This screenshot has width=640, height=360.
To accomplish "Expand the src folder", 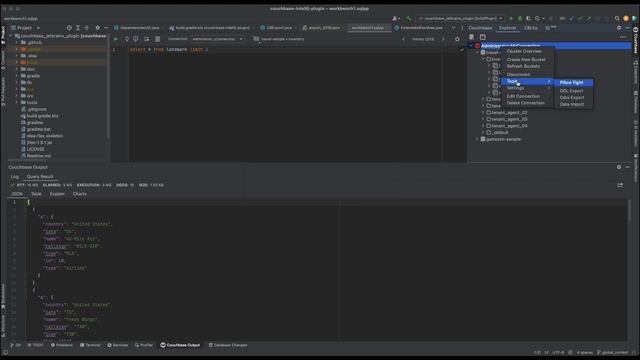I will tap(16, 96).
